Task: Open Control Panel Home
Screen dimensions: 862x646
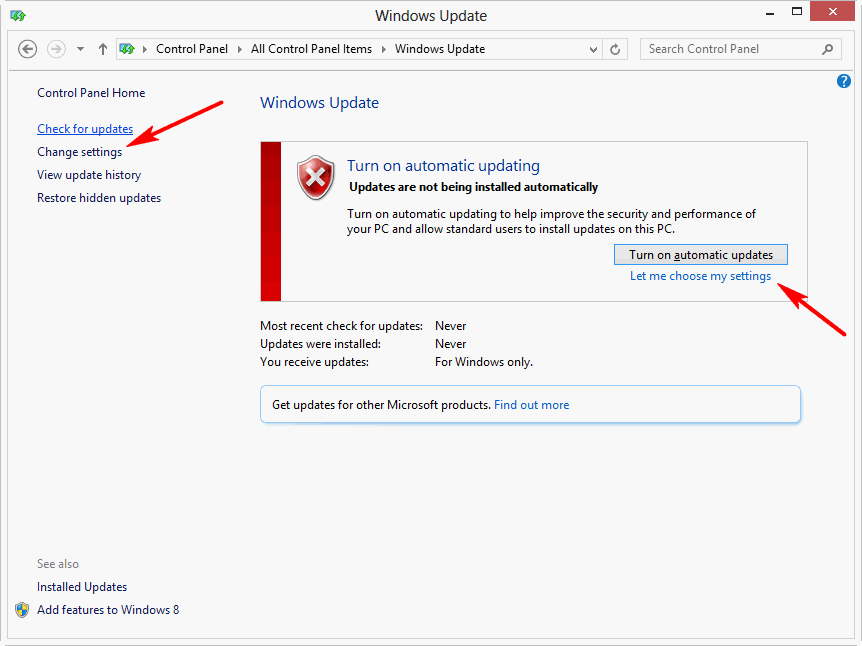Action: (x=91, y=93)
